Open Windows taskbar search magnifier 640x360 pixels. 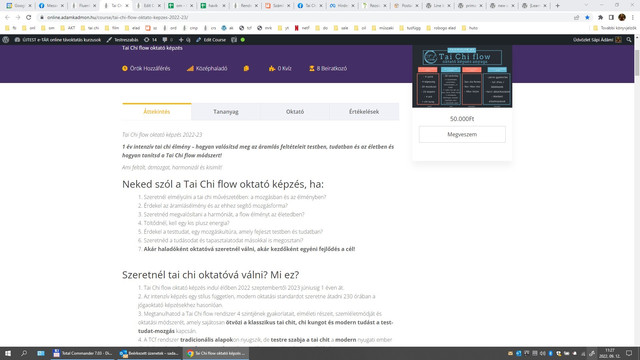coord(24,353)
